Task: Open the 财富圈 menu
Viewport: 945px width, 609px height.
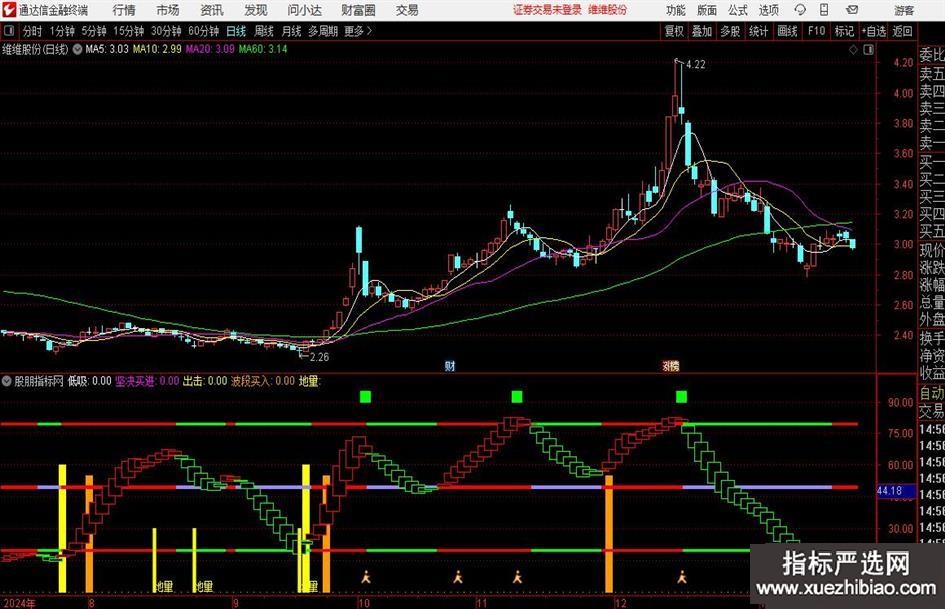Action: (358, 10)
